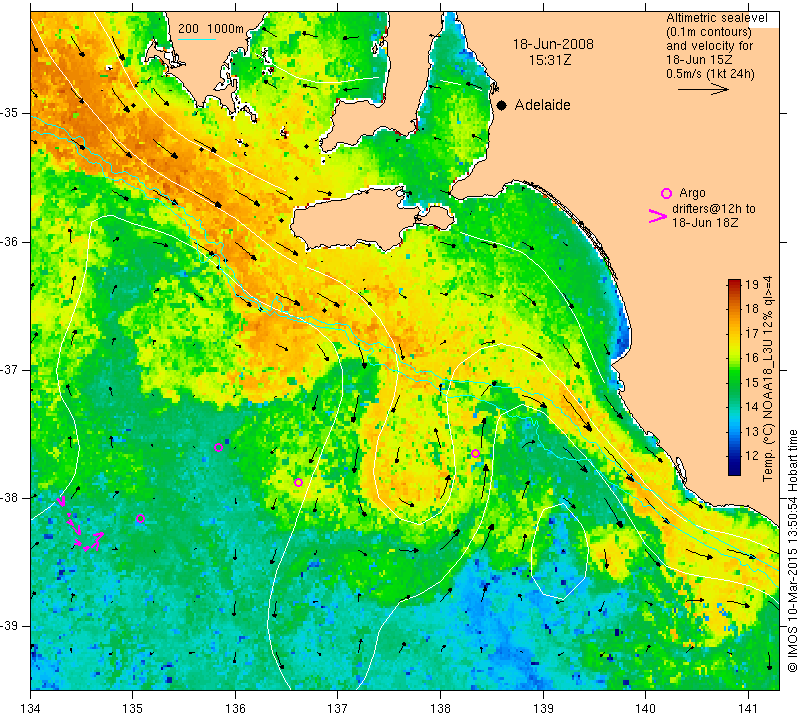The height and width of the screenshot is (720, 800).
Task: Click the colorbar tick label 12
Action: (752, 455)
